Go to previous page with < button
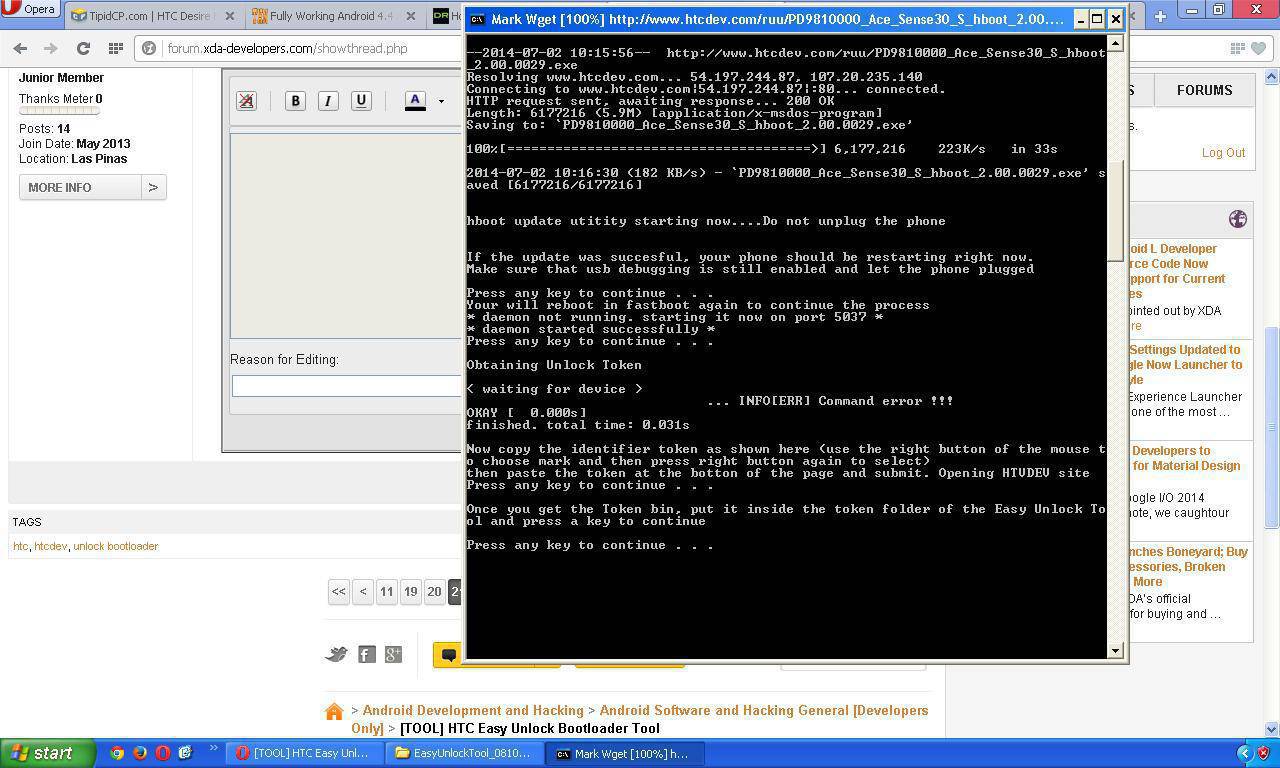The image size is (1280, 768). pyautogui.click(x=363, y=592)
